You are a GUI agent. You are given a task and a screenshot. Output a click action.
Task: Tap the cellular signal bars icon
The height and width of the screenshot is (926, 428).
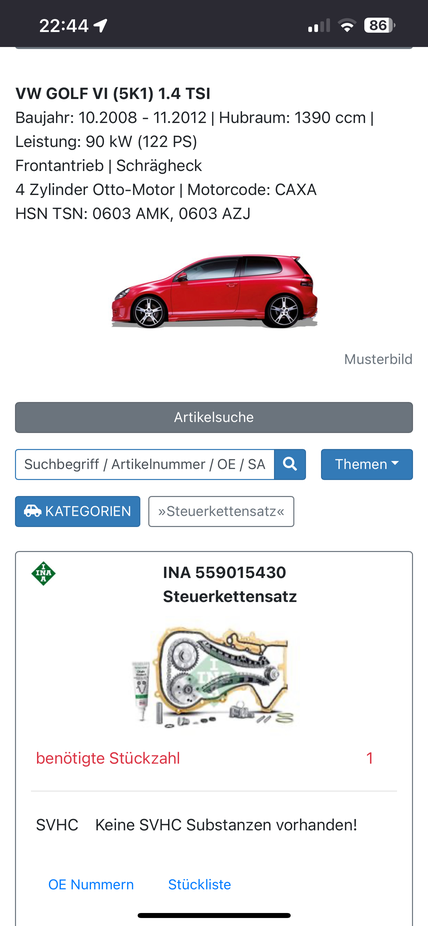click(x=319, y=26)
